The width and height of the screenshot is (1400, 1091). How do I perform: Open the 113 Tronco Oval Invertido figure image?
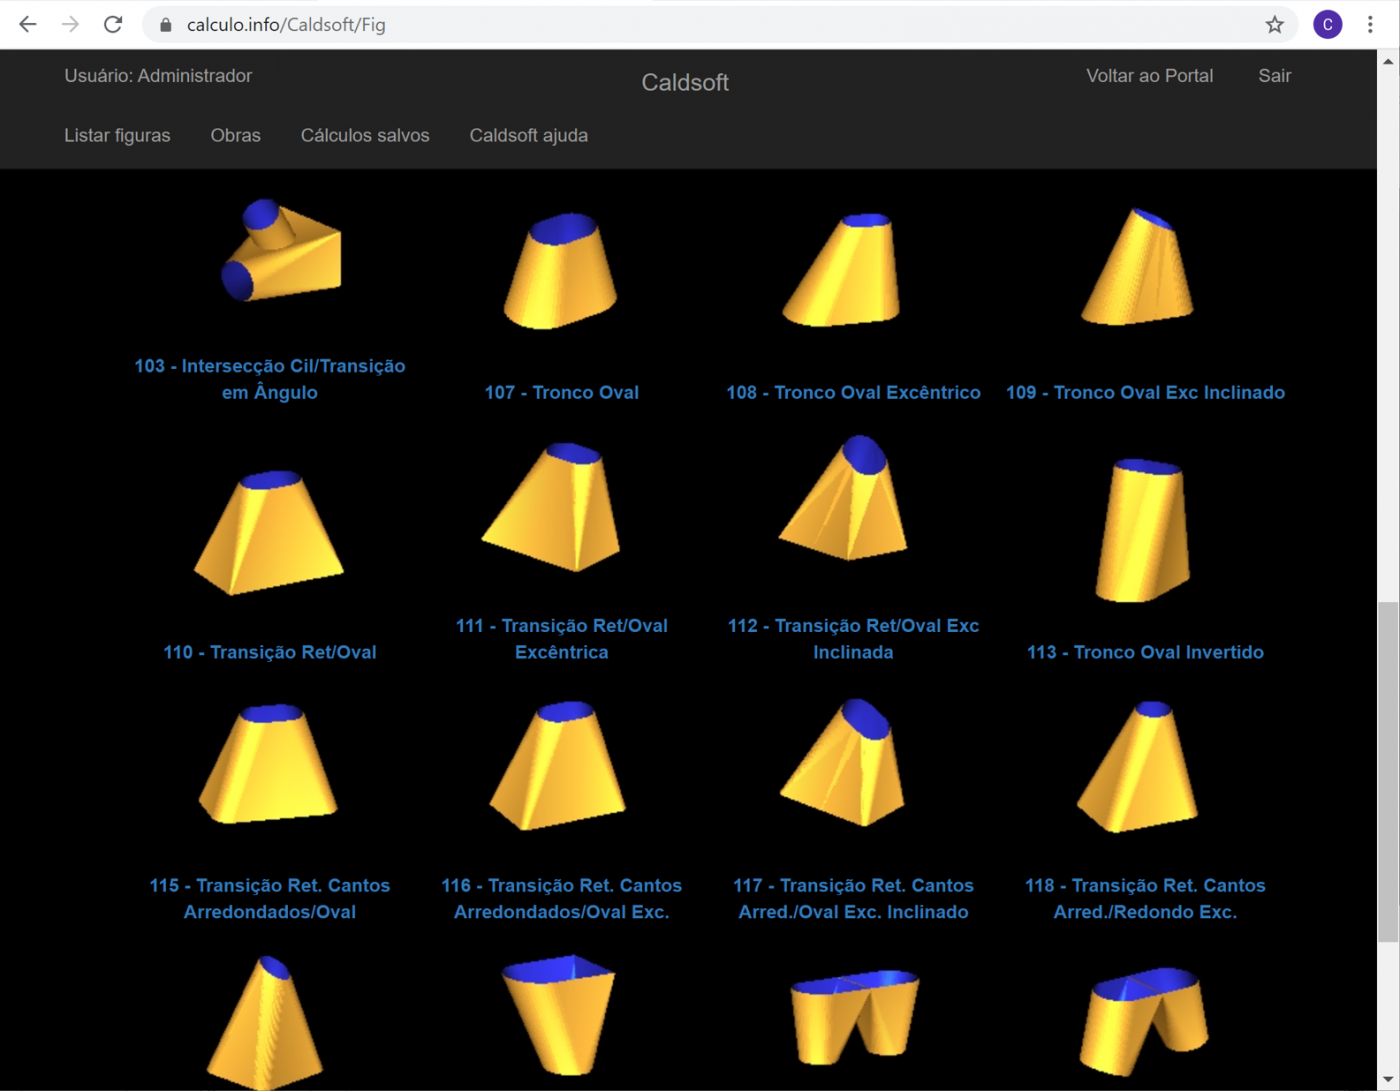click(x=1144, y=530)
